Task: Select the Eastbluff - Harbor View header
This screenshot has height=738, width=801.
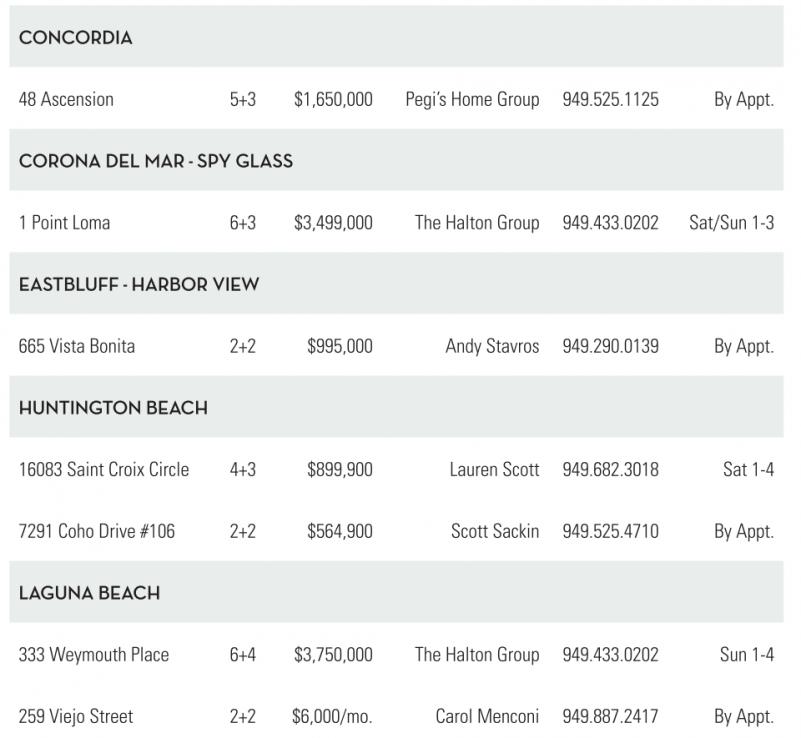Action: pyautogui.click(x=139, y=285)
